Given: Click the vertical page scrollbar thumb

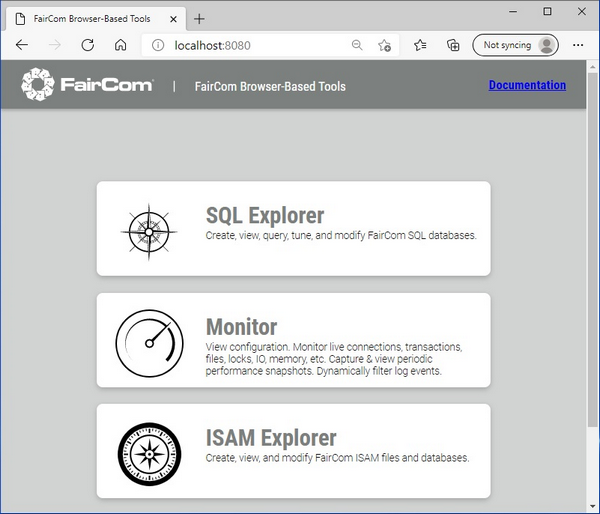Looking at the screenshot, I should coord(593,251).
